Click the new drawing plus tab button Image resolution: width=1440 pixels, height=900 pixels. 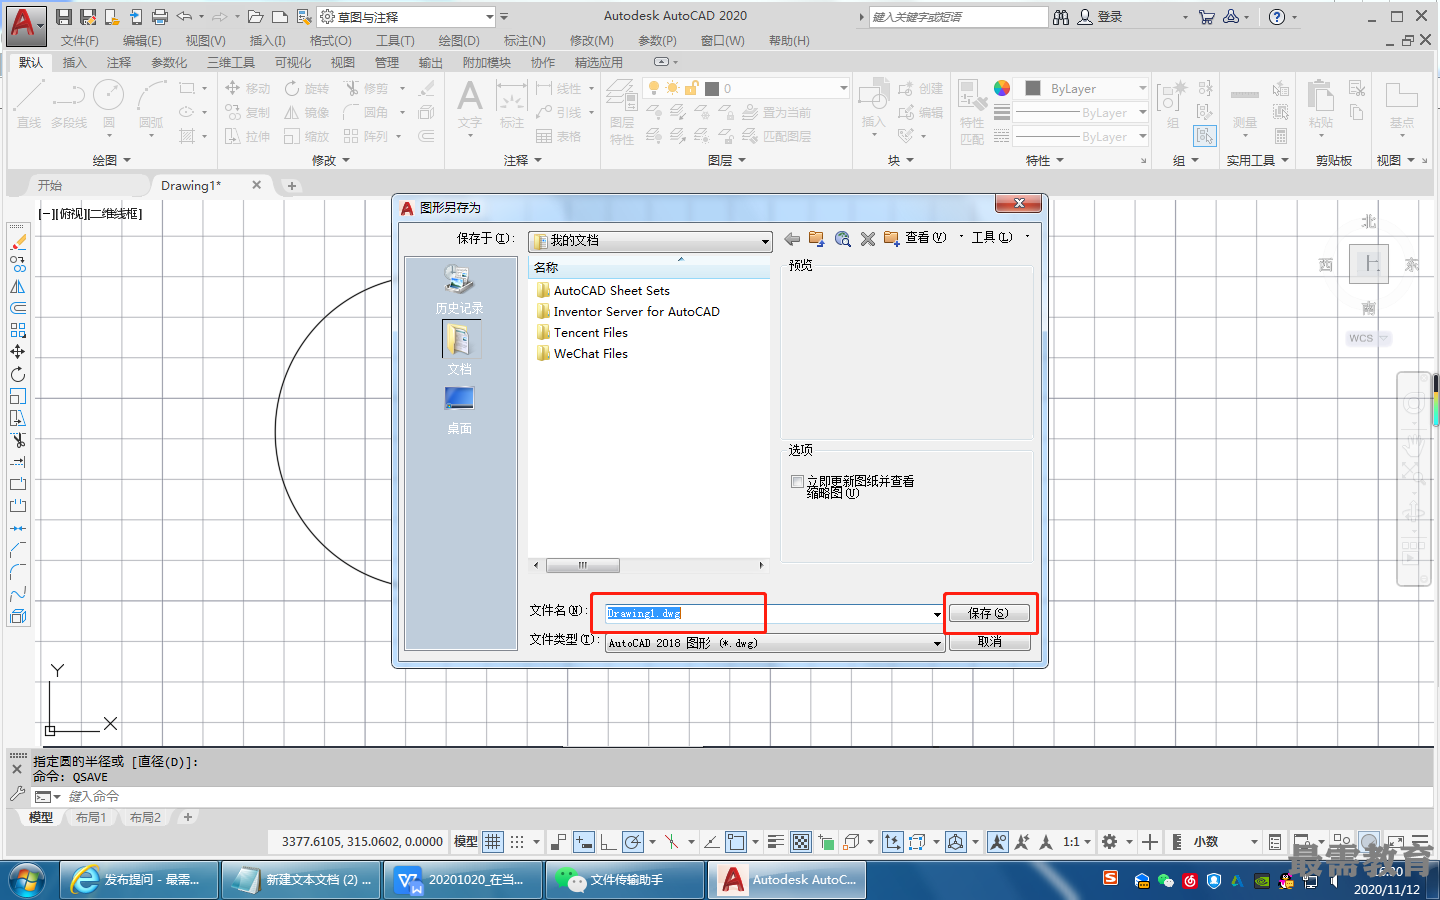(x=291, y=186)
